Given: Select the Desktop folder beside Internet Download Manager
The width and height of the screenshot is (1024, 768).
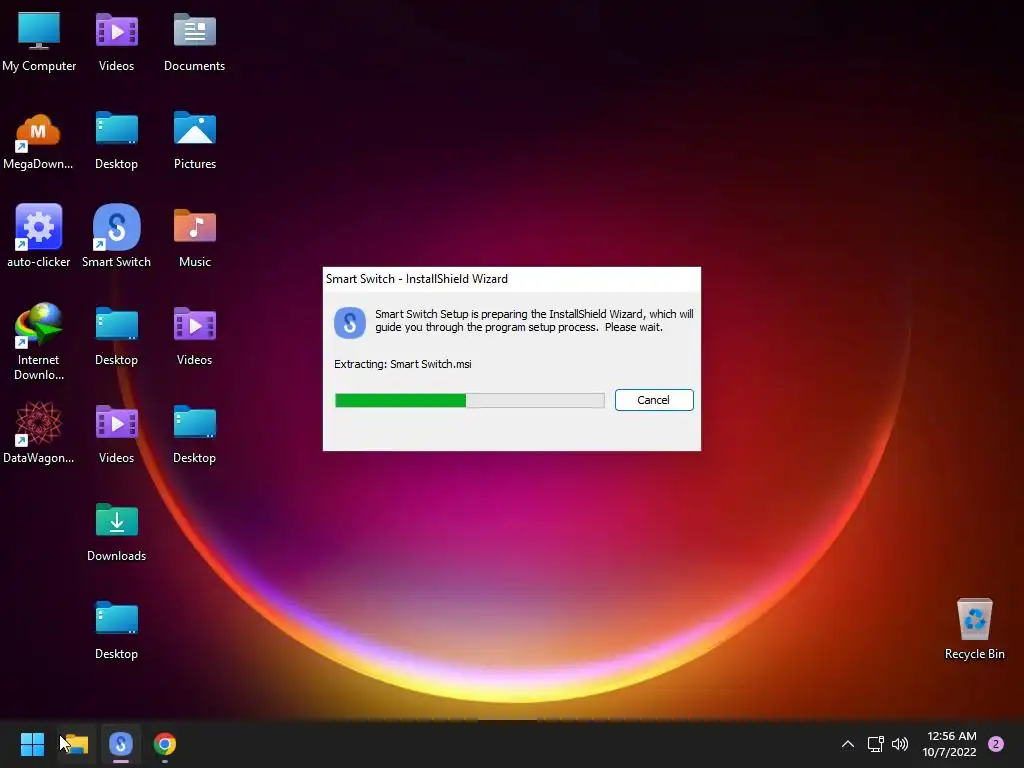Looking at the screenshot, I should coord(116,336).
